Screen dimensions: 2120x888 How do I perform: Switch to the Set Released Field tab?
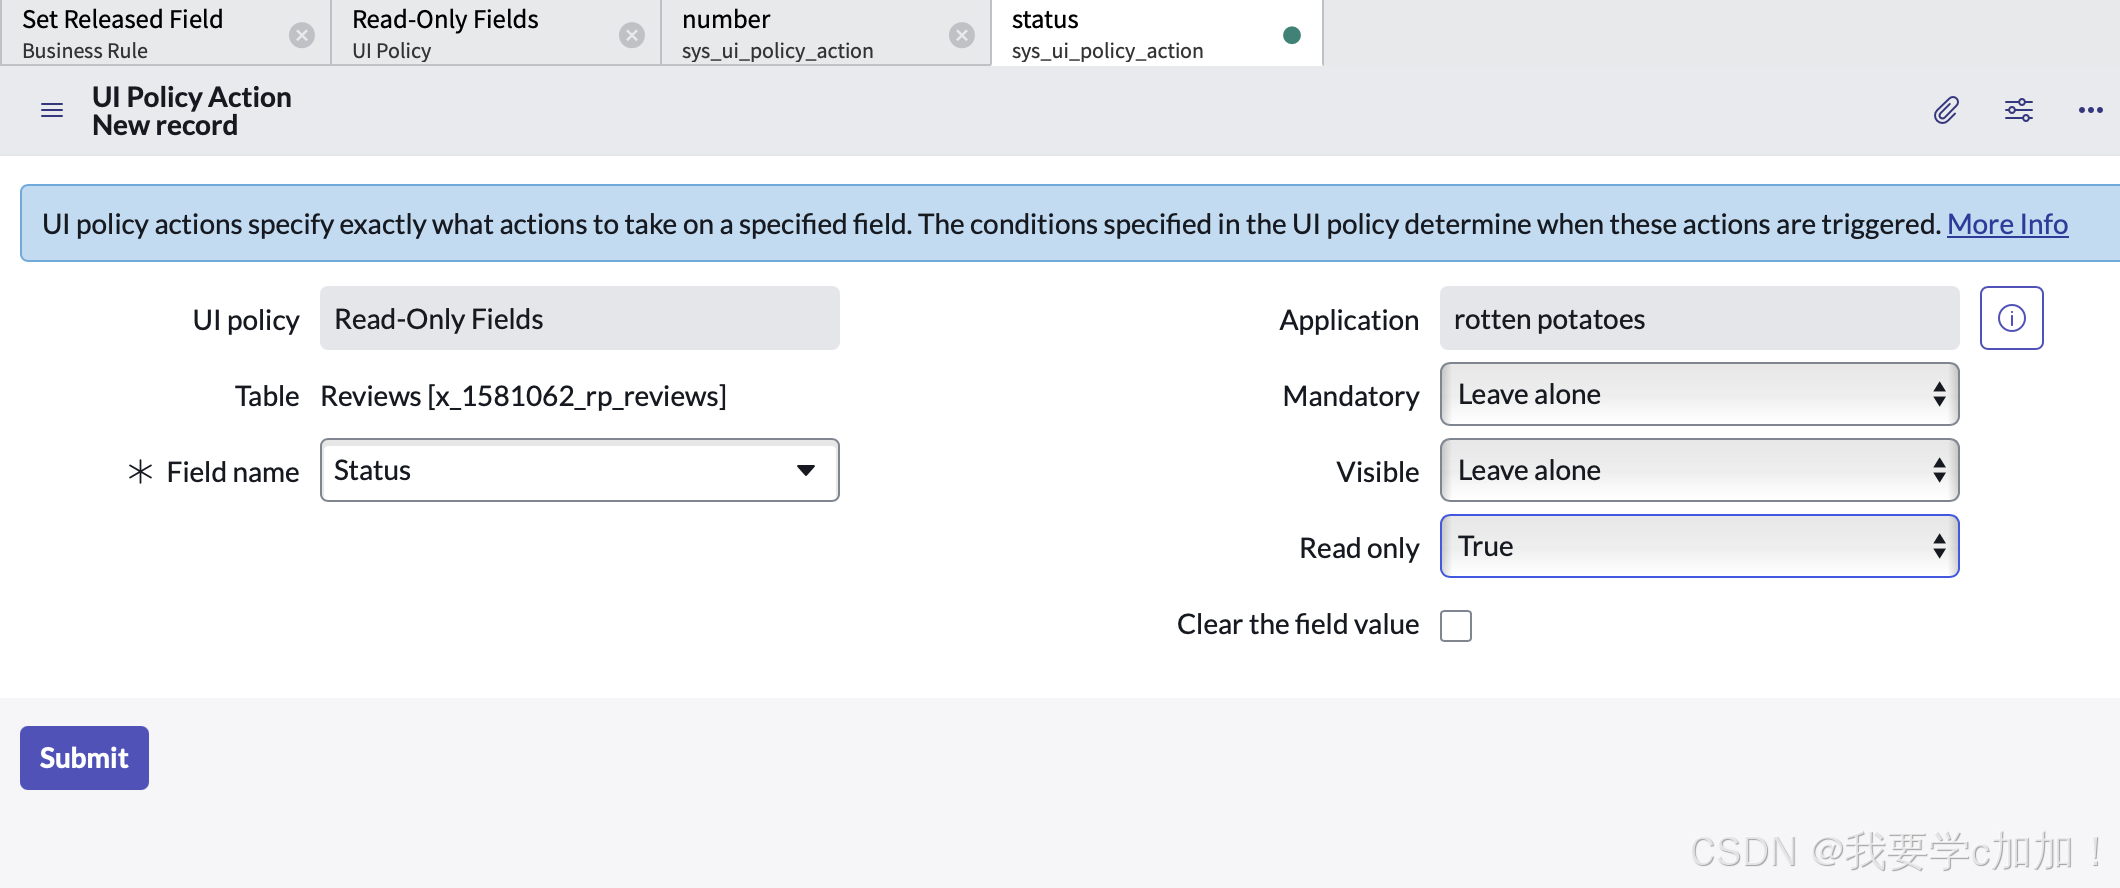(140, 34)
